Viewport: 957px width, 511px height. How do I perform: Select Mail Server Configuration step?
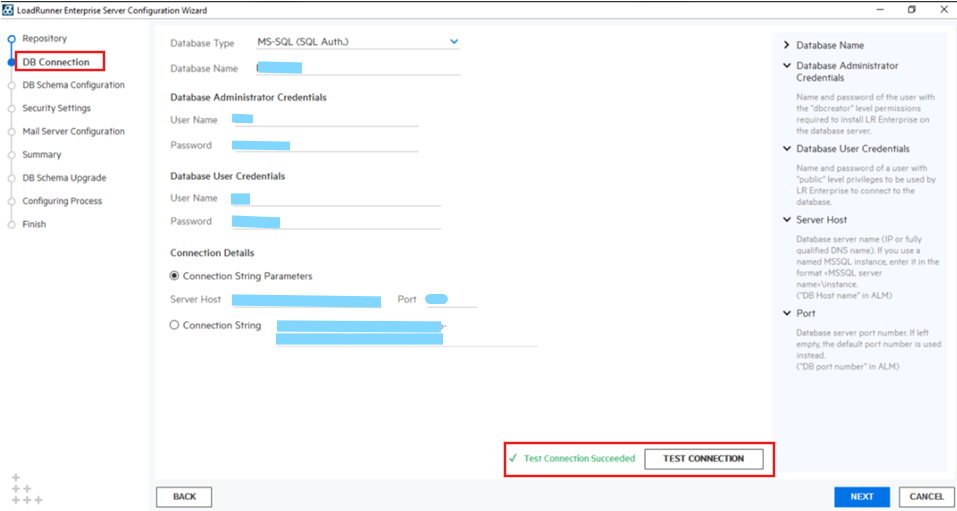coord(73,131)
